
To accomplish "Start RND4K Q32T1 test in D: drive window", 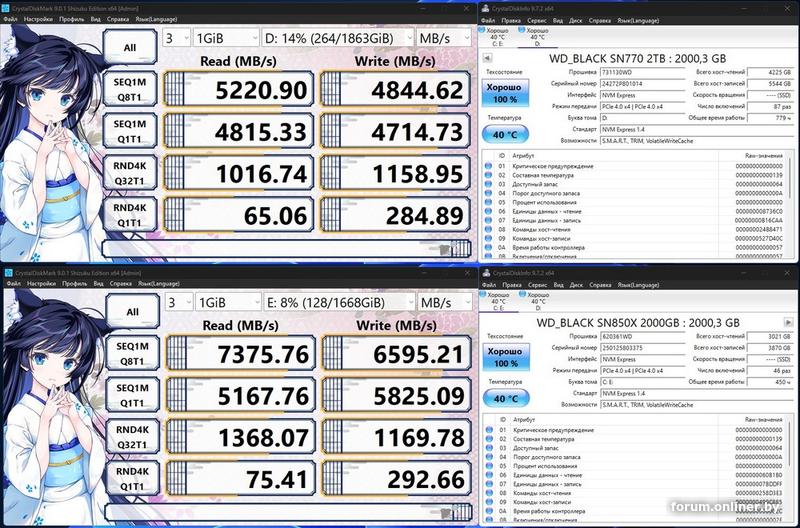I will pyautogui.click(x=130, y=173).
